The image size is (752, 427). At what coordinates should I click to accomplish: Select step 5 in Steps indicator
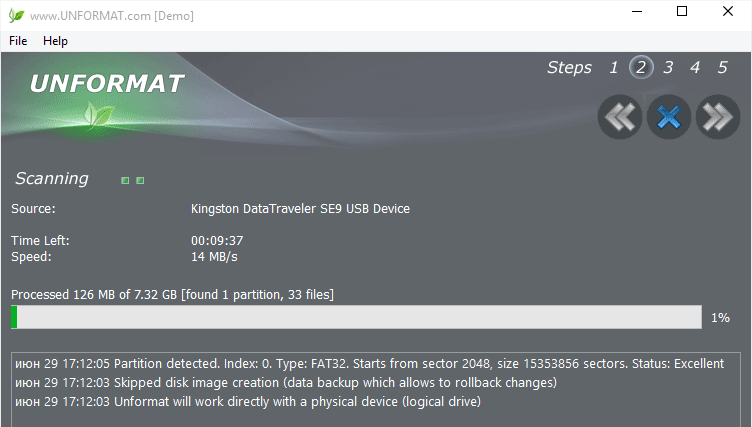(x=722, y=68)
